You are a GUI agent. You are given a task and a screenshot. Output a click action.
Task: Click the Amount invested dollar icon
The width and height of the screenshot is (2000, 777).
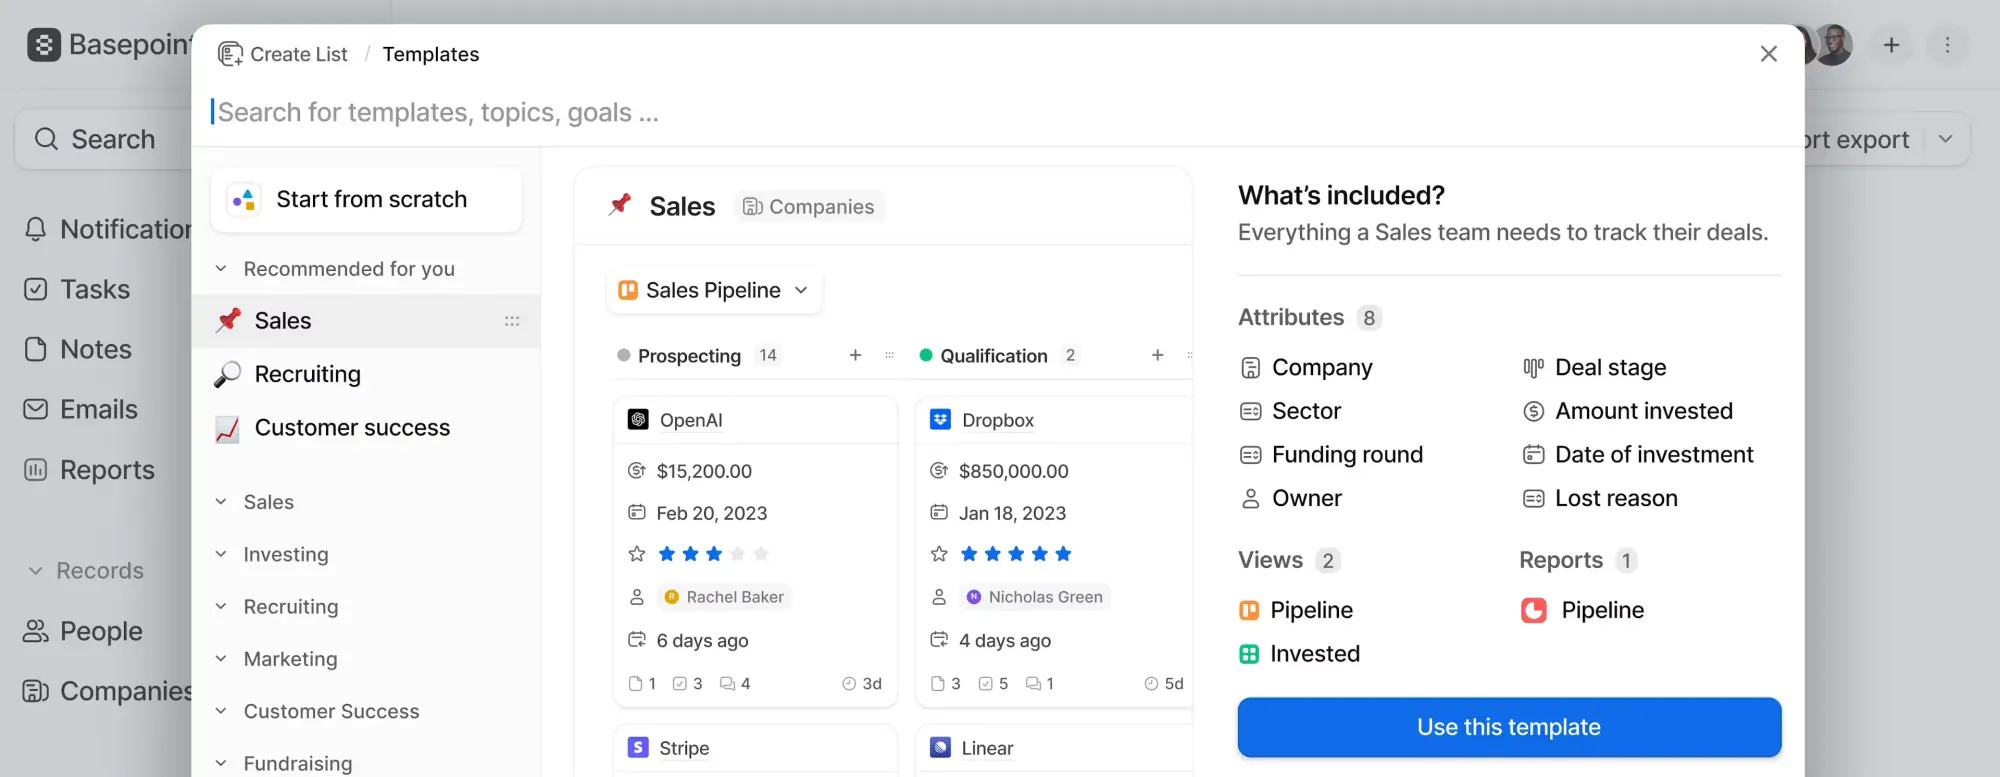pos(1533,411)
